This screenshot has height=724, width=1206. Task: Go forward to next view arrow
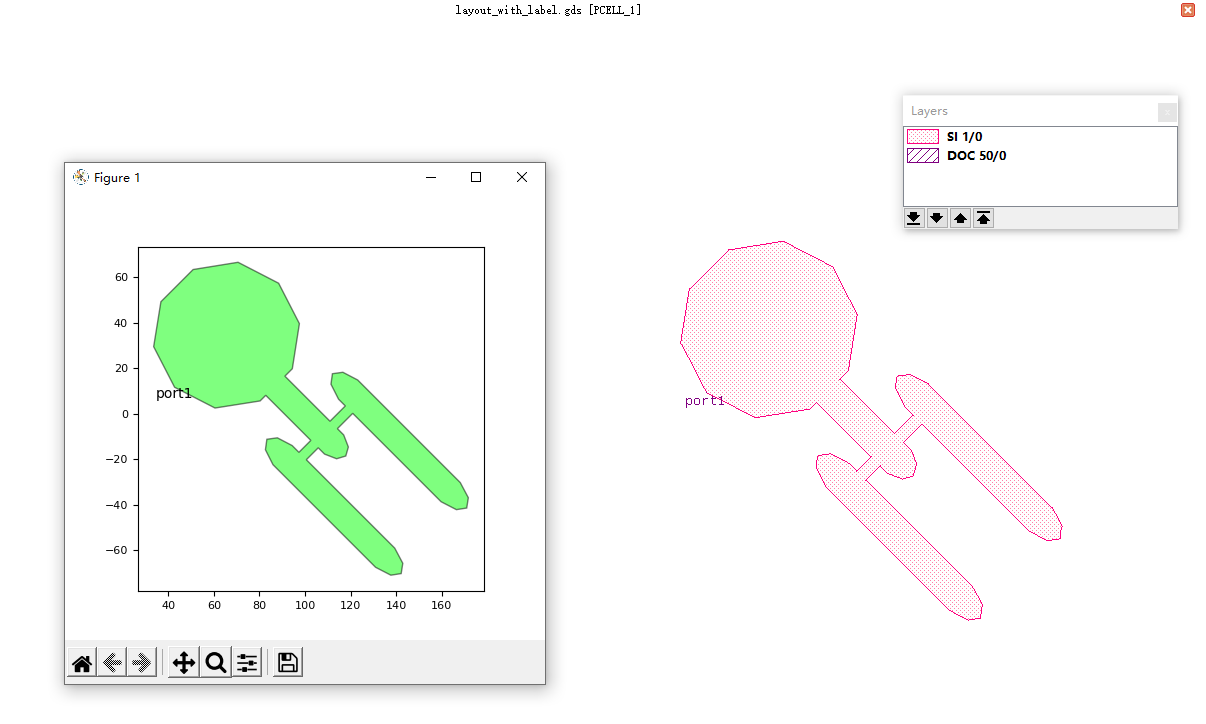tap(142, 662)
